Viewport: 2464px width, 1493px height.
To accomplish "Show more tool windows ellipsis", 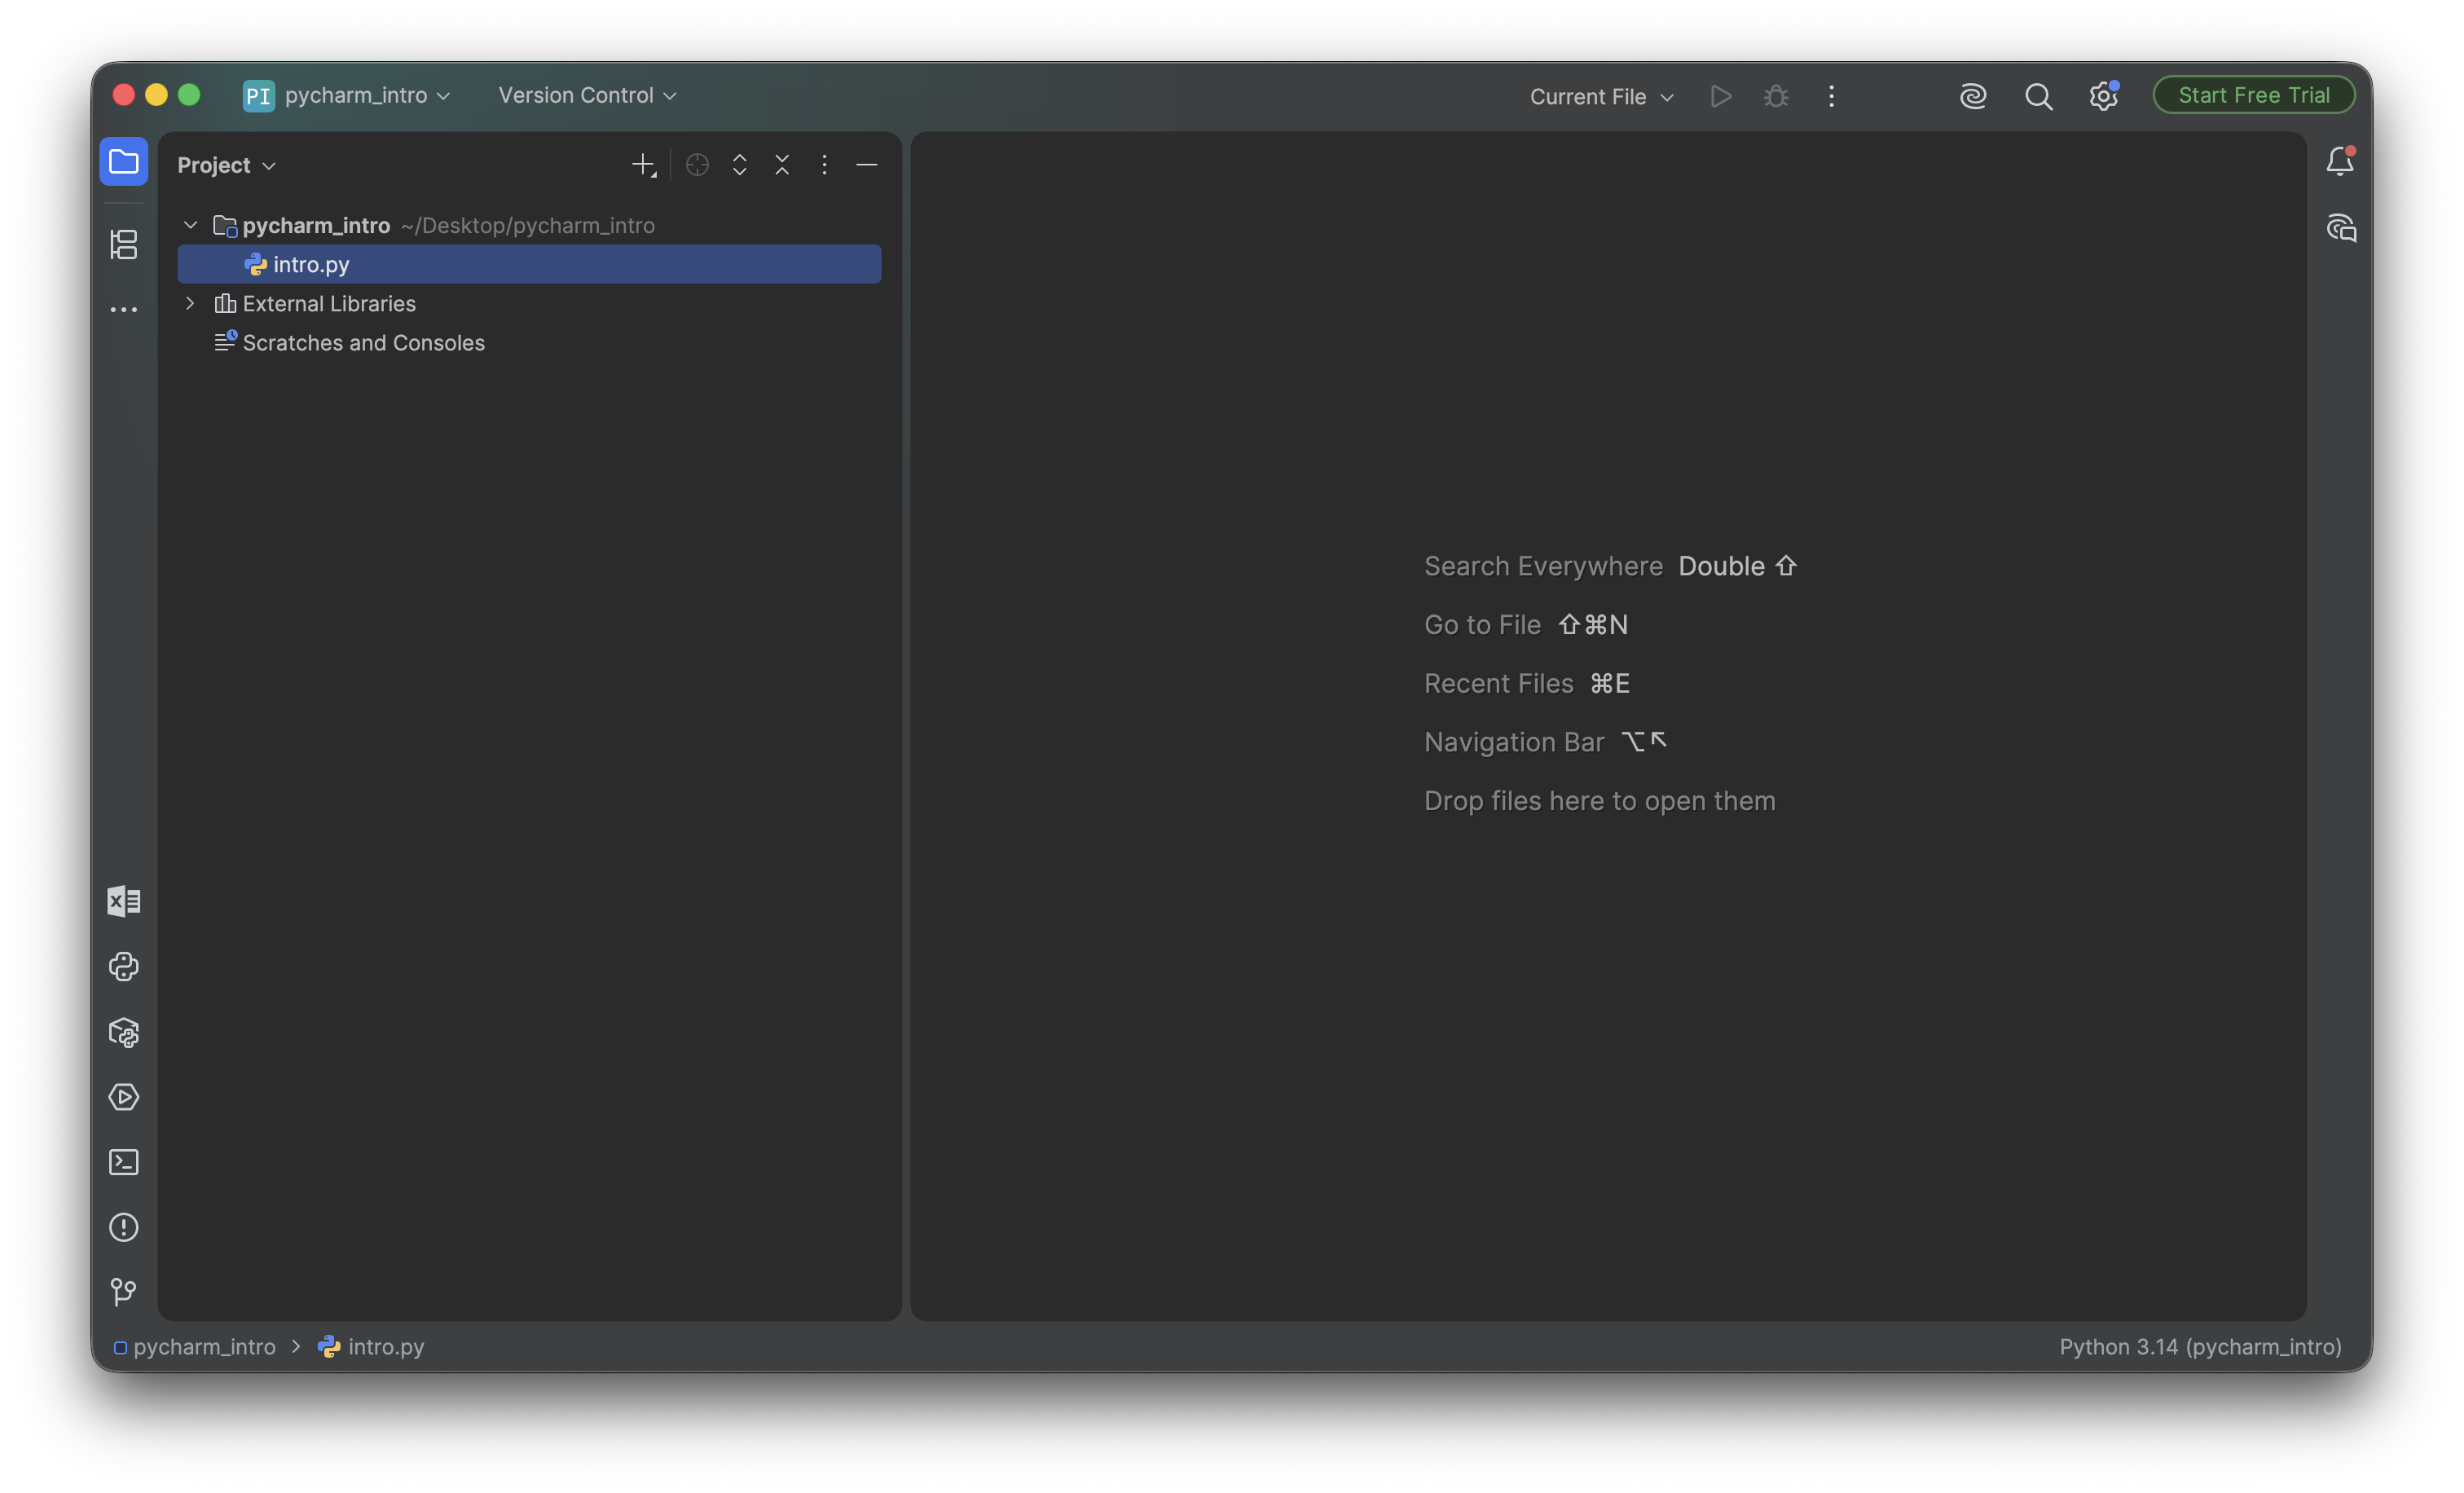I will pyautogui.click(x=123, y=310).
